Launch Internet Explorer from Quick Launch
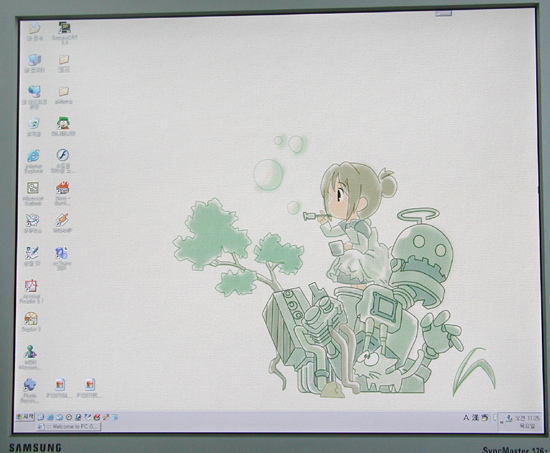Screen dimensions: 550x453 [50, 417]
